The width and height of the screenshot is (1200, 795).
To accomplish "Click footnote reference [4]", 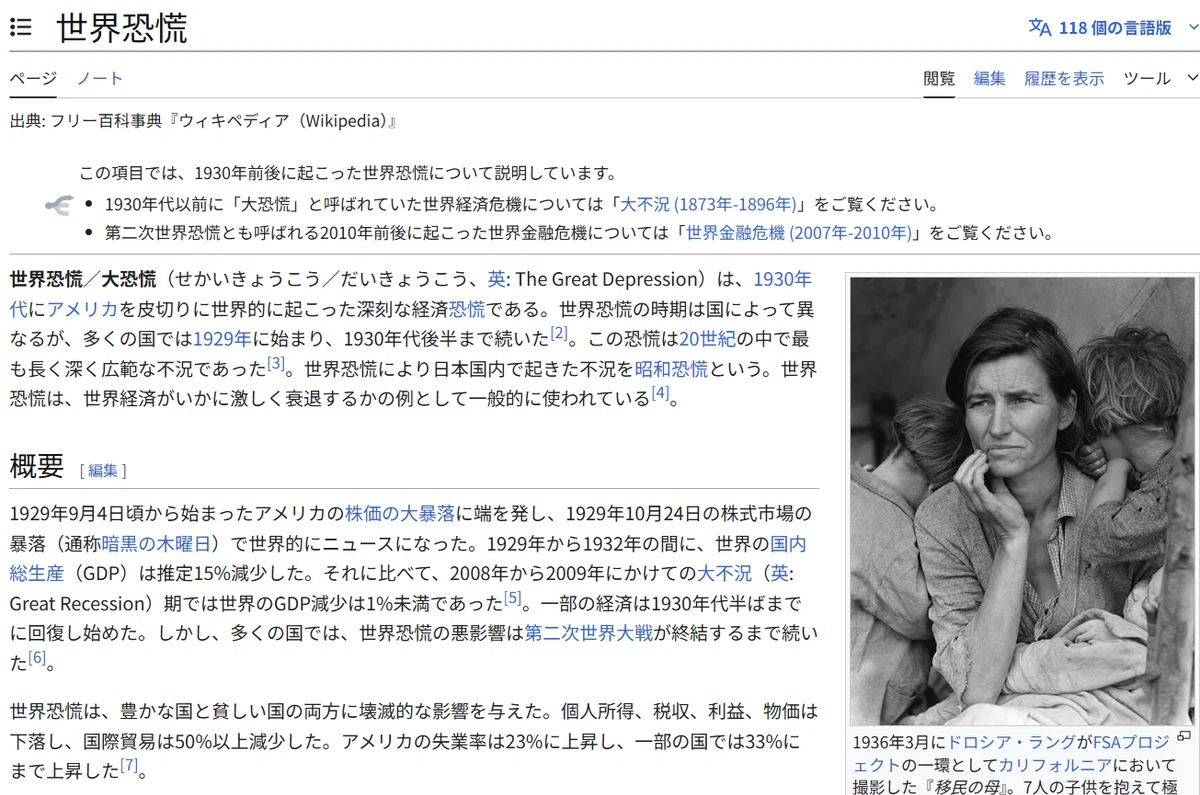I will 660,393.
